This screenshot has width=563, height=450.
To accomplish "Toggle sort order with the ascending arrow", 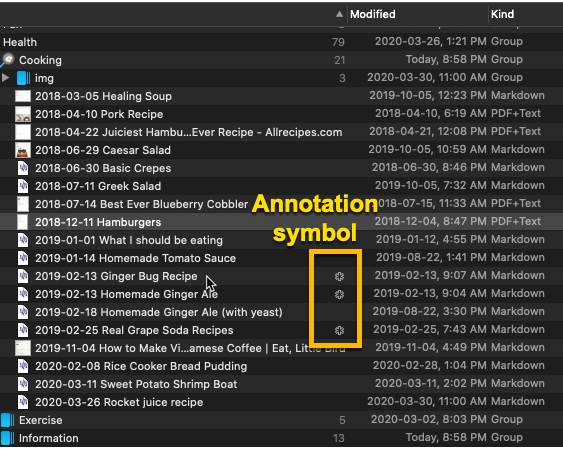I will point(339,14).
